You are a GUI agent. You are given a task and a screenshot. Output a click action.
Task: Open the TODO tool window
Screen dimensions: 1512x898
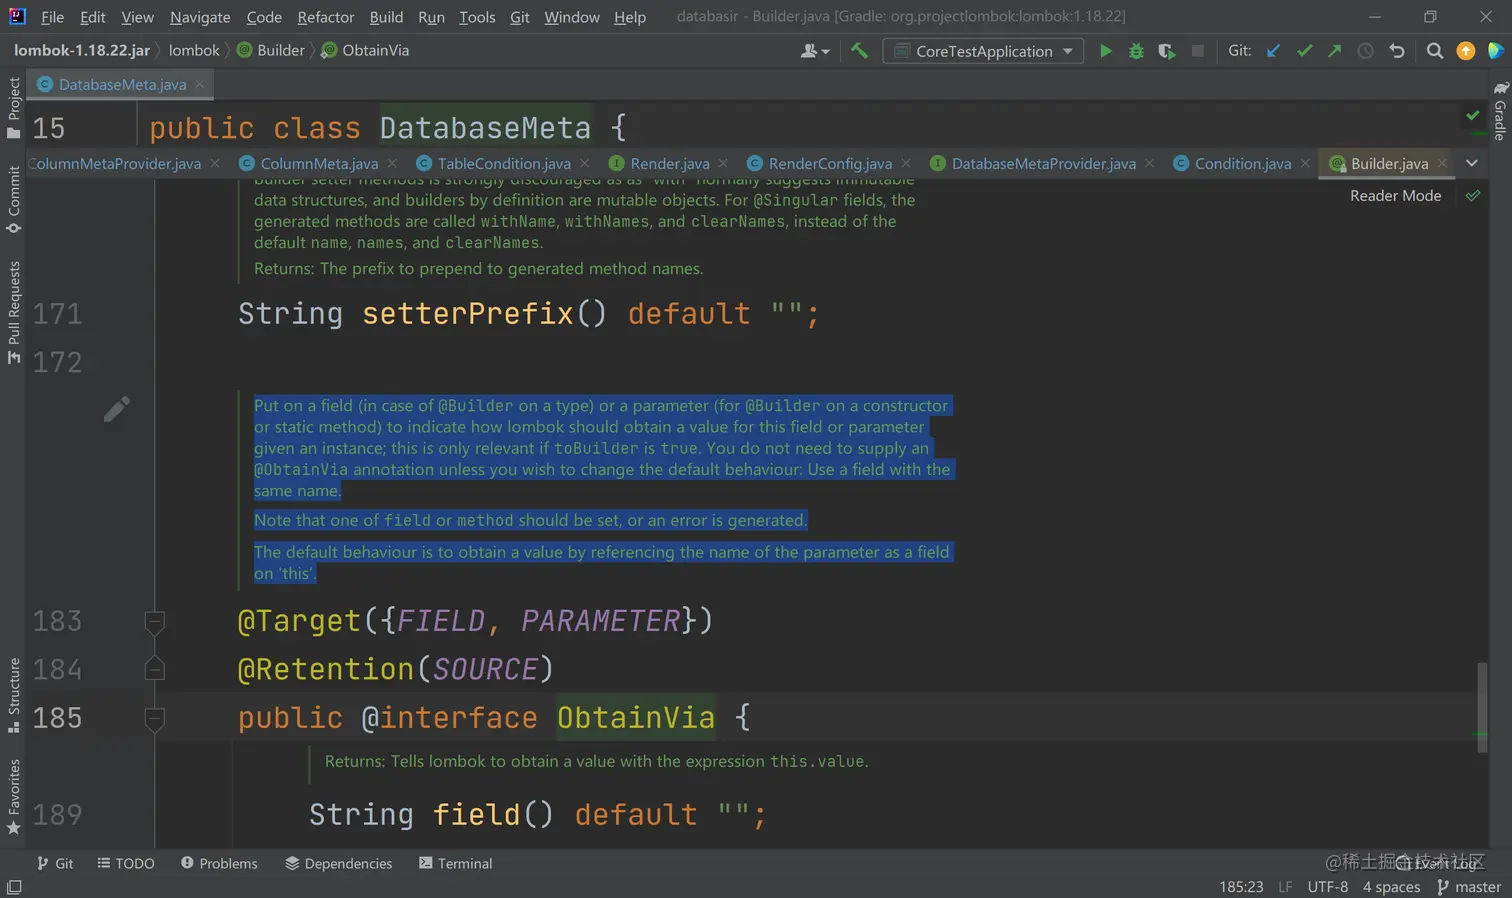coord(126,863)
